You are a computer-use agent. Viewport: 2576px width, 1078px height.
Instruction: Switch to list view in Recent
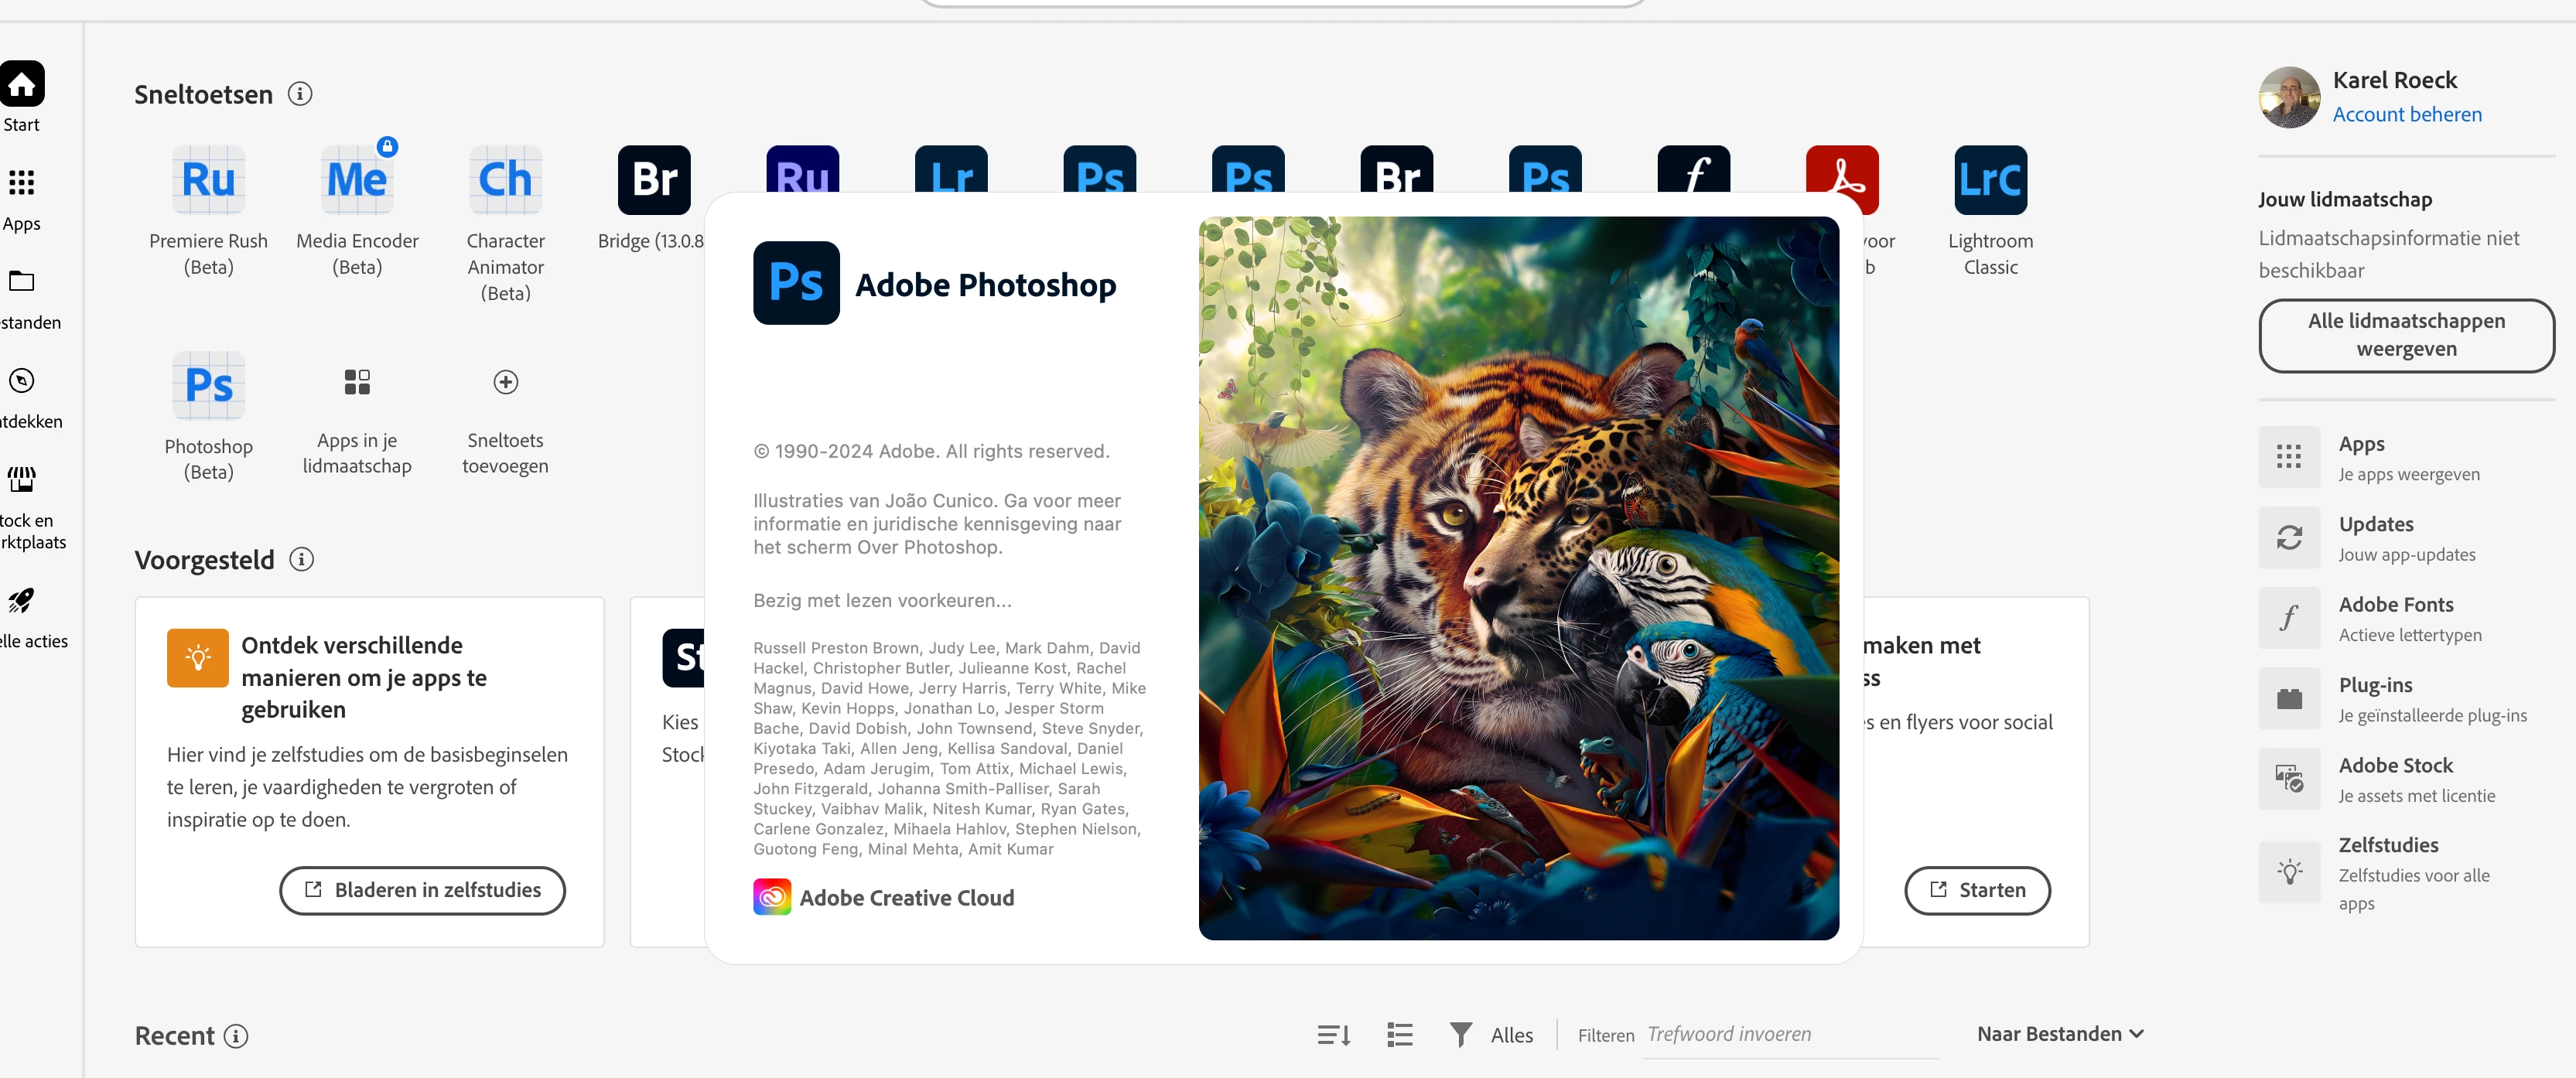[1400, 1035]
